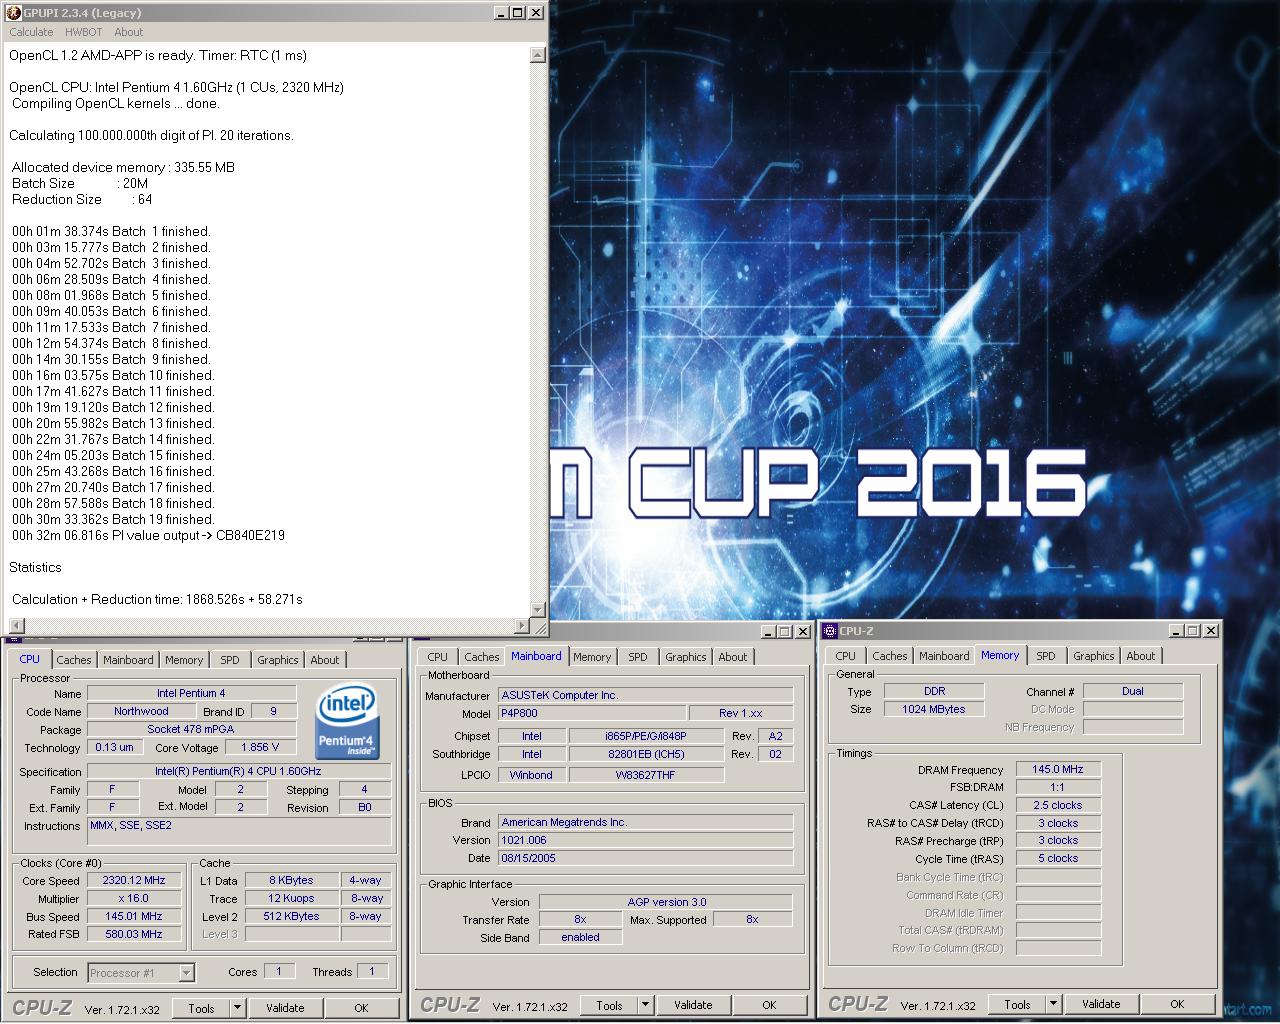Click OK button in left CPU-Z window
The width and height of the screenshot is (1280, 1024).
pyautogui.click(x=361, y=1008)
